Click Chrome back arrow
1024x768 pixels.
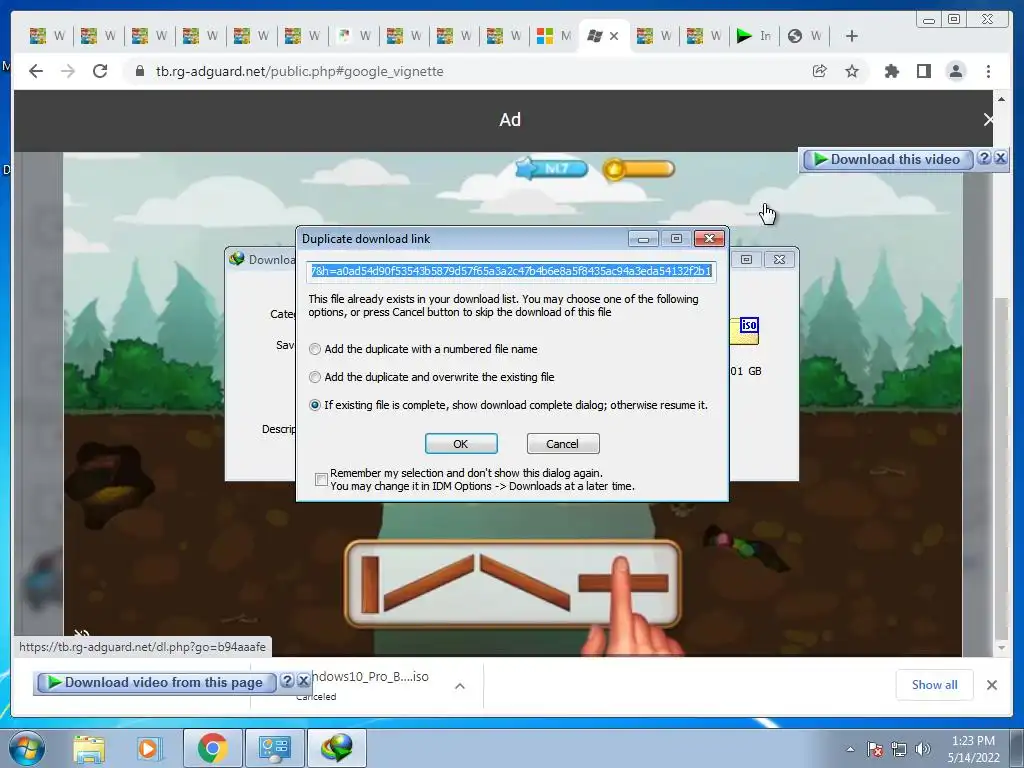click(36, 71)
